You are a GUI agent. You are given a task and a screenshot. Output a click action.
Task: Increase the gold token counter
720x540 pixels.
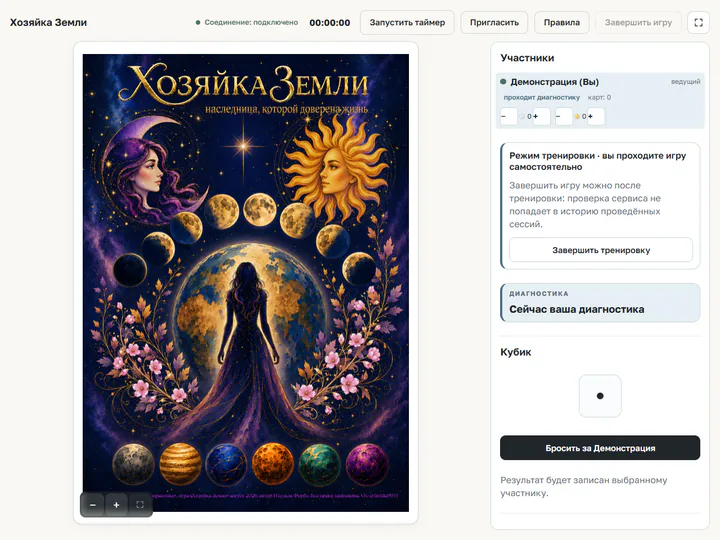tap(596, 117)
